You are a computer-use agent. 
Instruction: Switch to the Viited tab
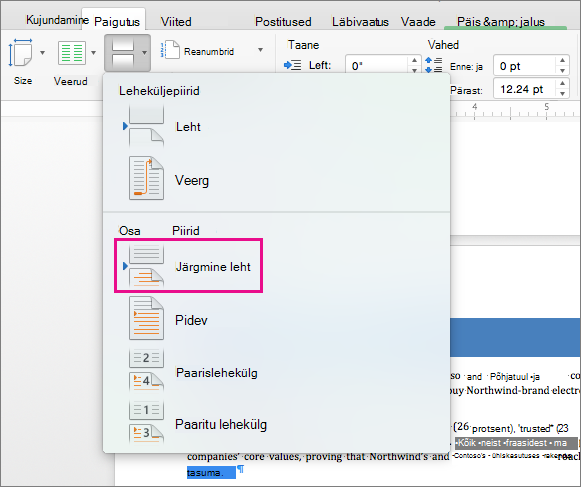click(x=176, y=22)
